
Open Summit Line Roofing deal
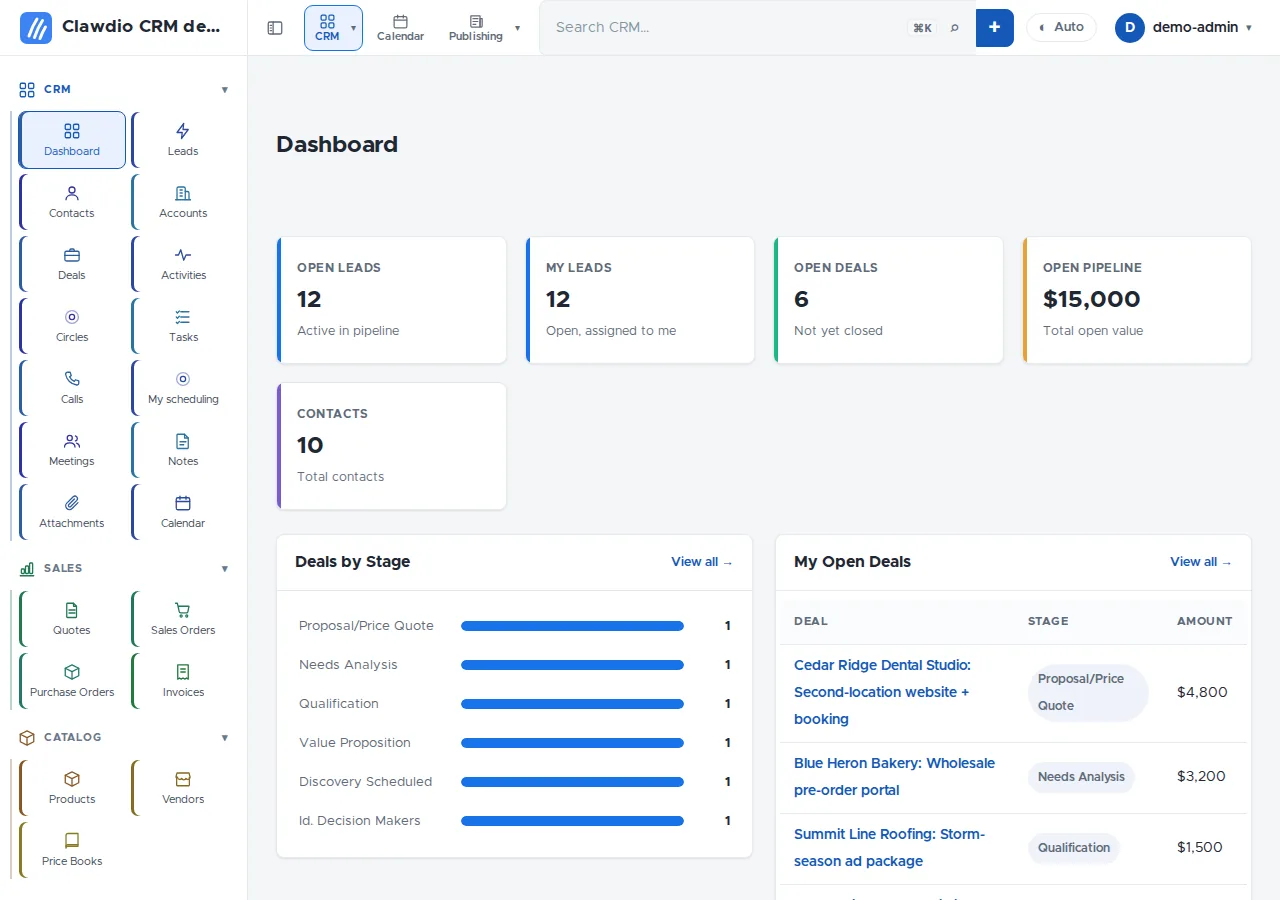click(x=889, y=847)
